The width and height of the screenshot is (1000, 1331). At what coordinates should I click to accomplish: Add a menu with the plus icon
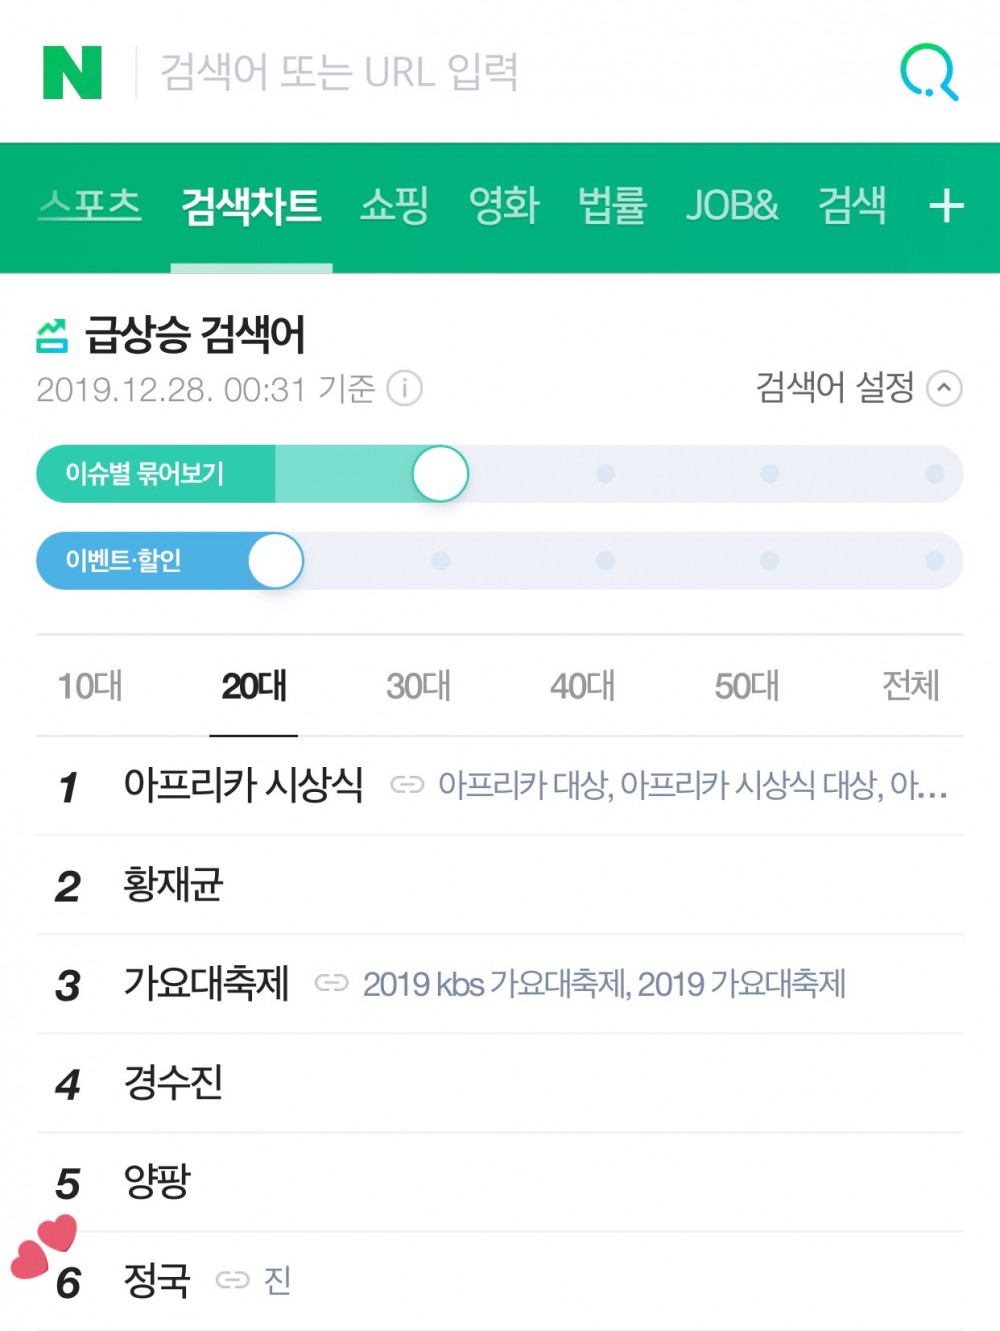pyautogui.click(x=946, y=206)
